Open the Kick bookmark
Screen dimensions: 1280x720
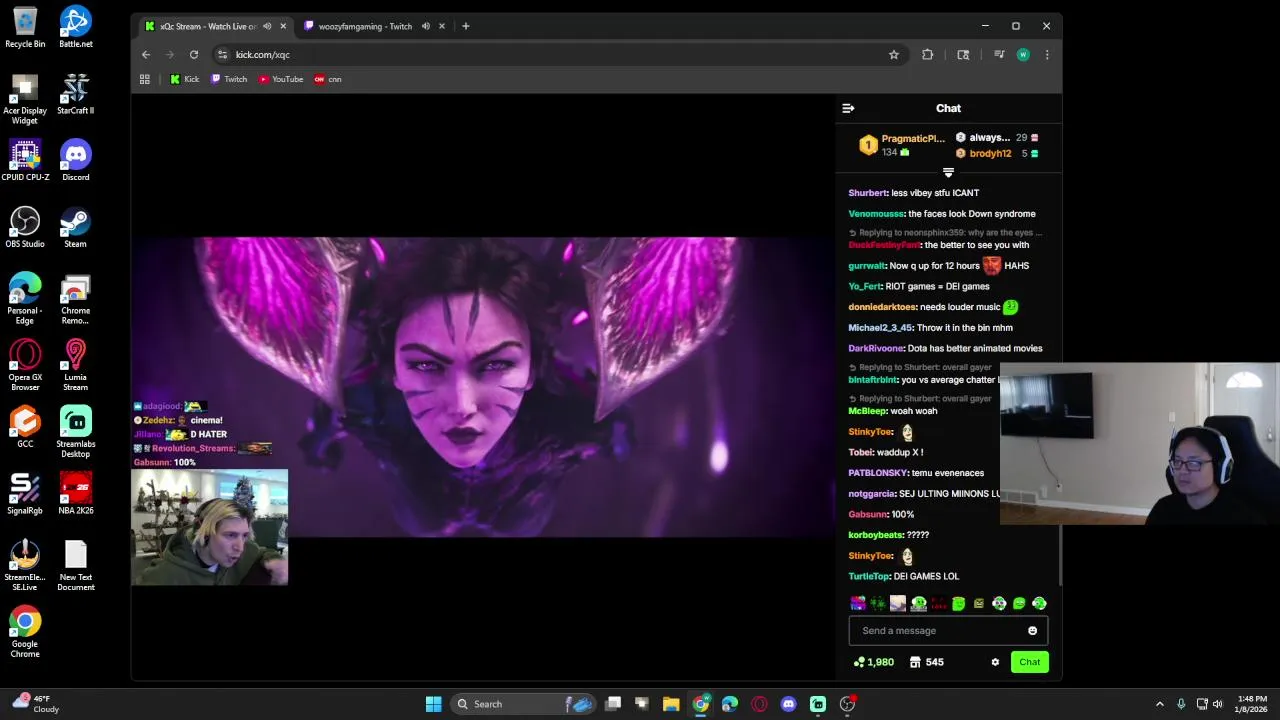[184, 79]
